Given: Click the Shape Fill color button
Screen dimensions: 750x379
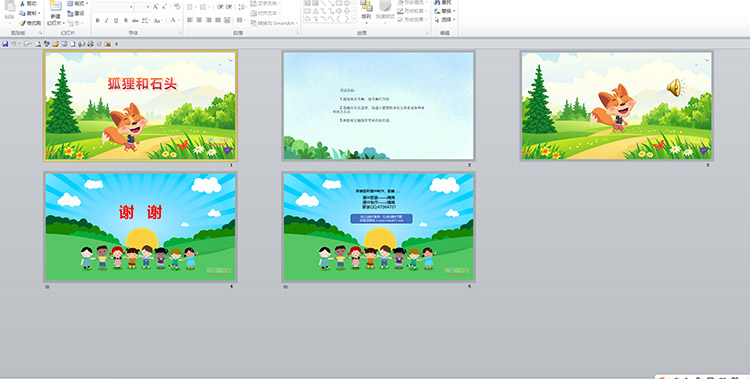Looking at the screenshot, I should 413,2.
